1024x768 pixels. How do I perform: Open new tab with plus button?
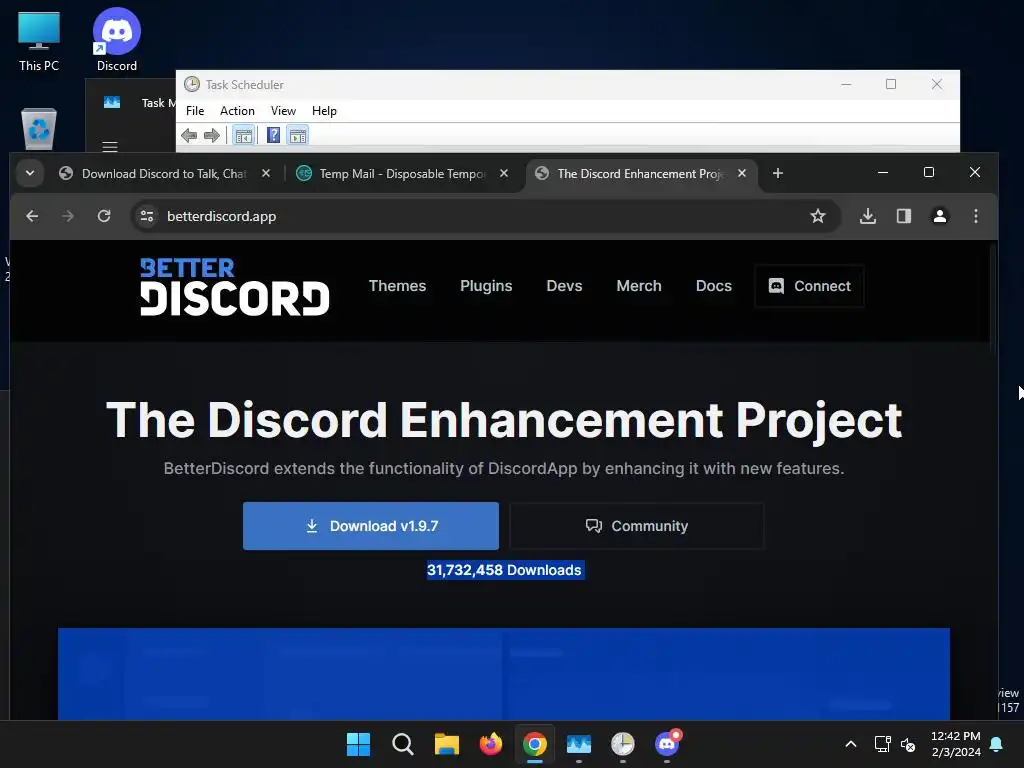point(778,173)
